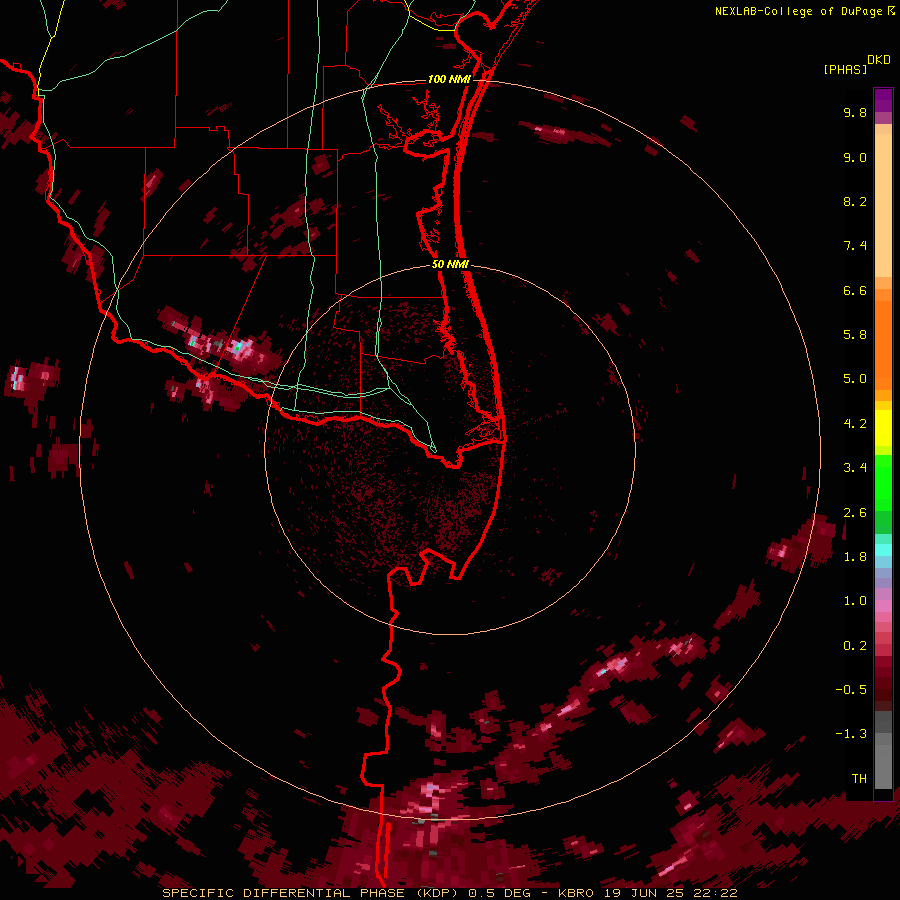
Task: Click the KBRO station identifier in caption
Action: tap(576, 893)
